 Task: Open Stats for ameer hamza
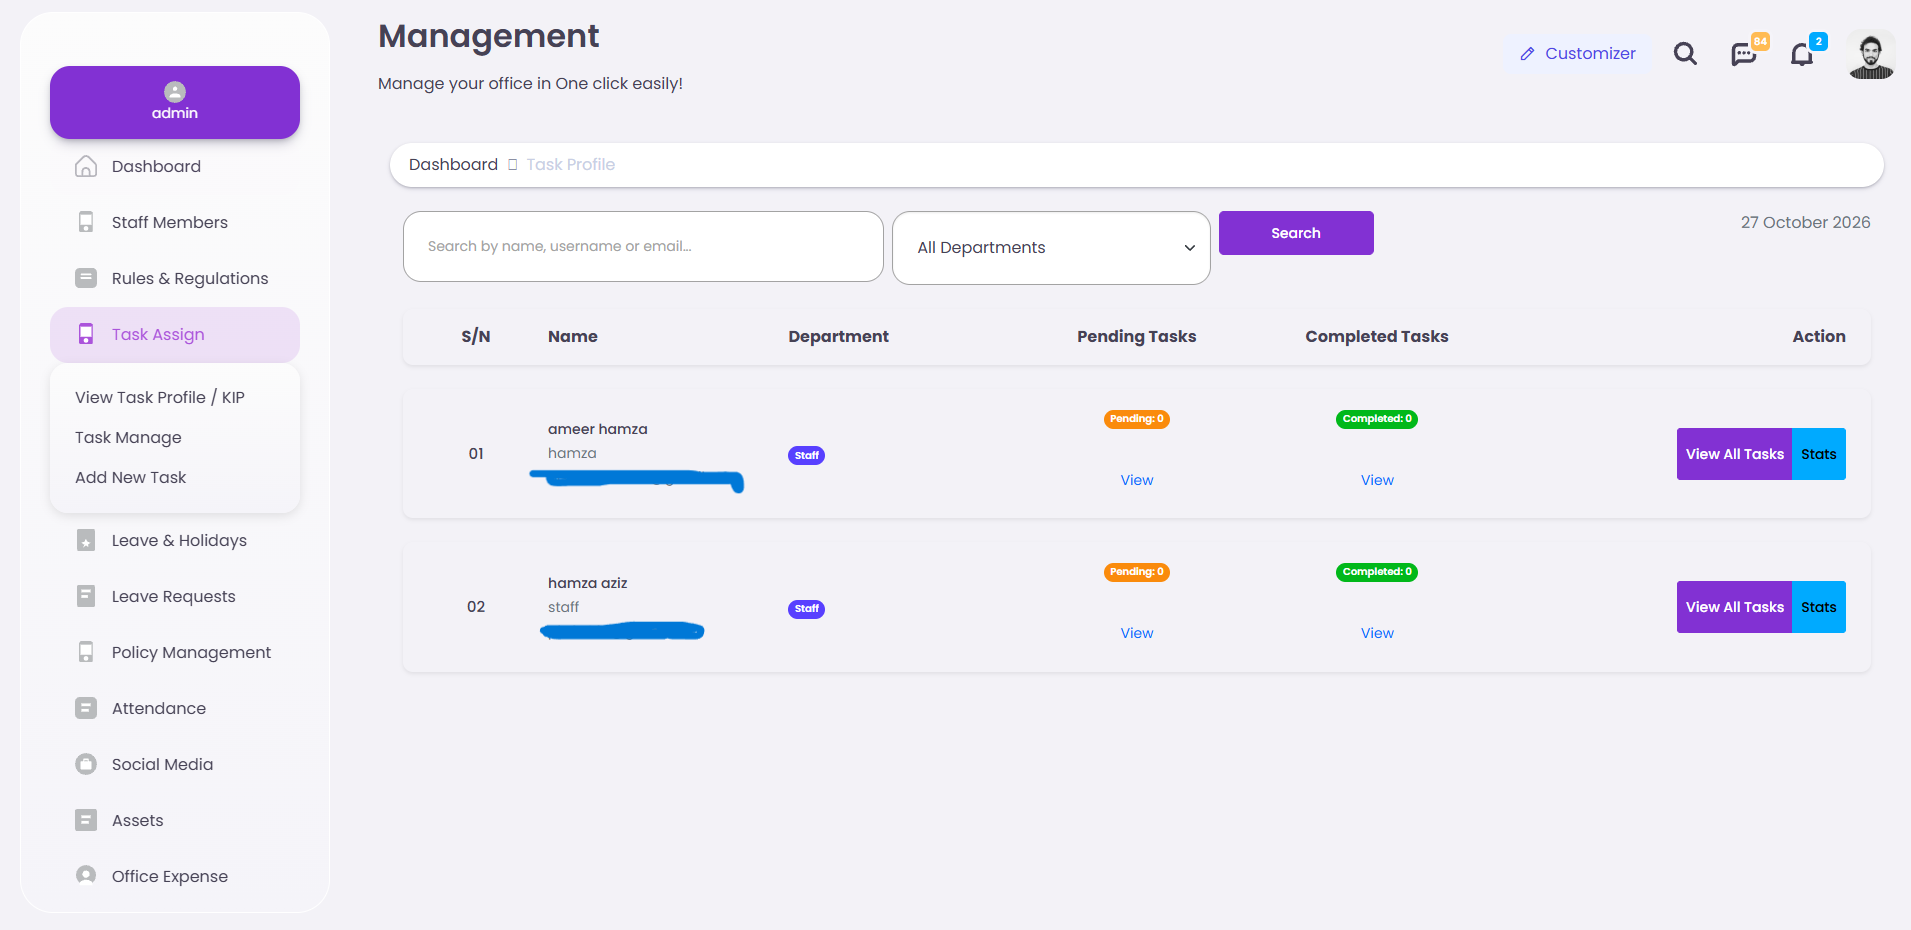point(1818,454)
